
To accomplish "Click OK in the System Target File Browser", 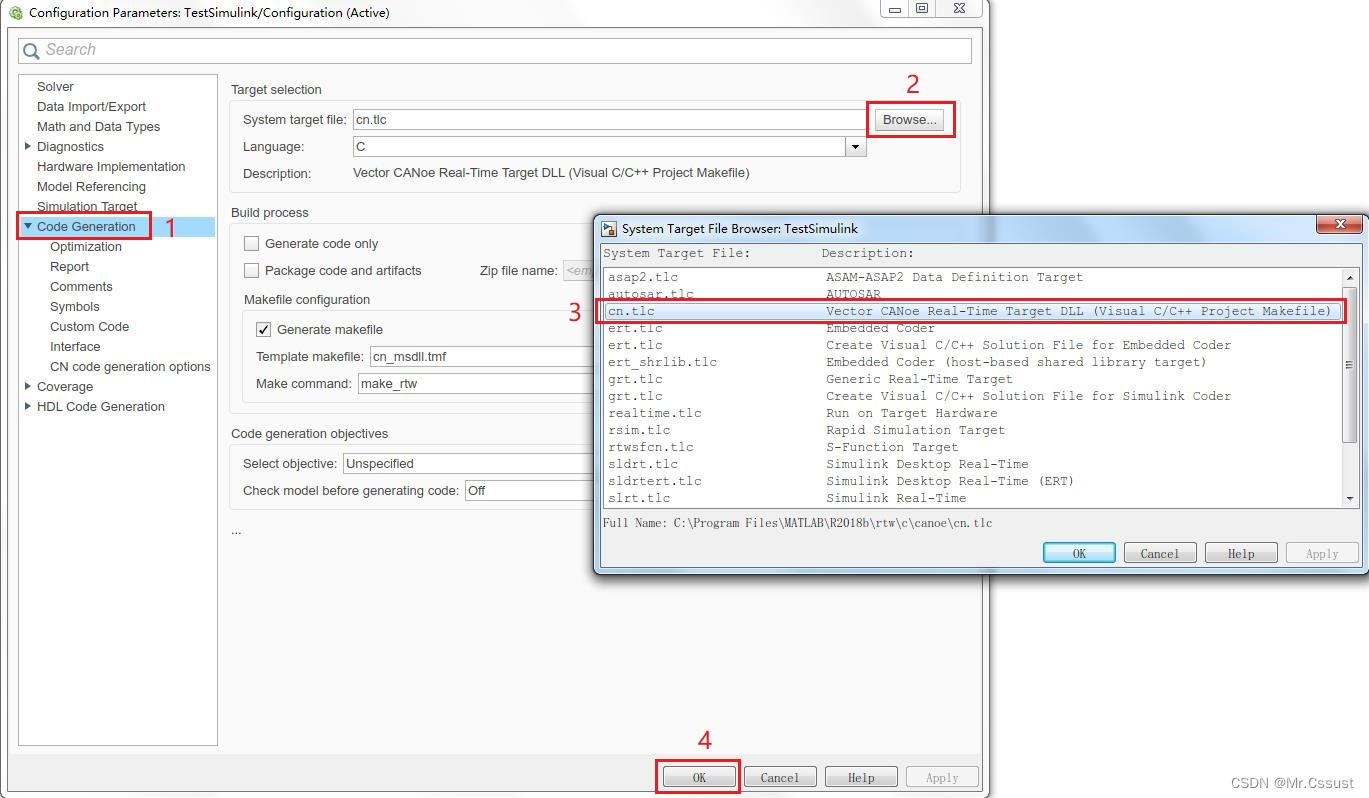I will 1078,552.
